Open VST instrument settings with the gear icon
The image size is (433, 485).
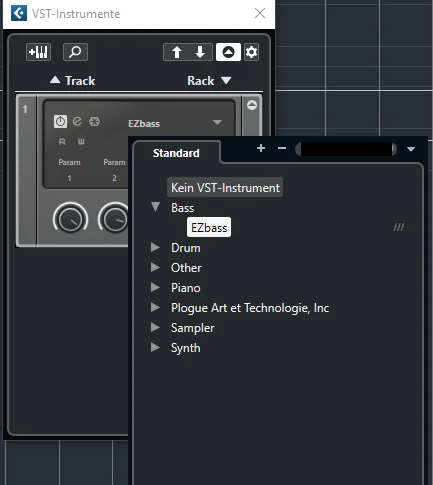pos(251,52)
